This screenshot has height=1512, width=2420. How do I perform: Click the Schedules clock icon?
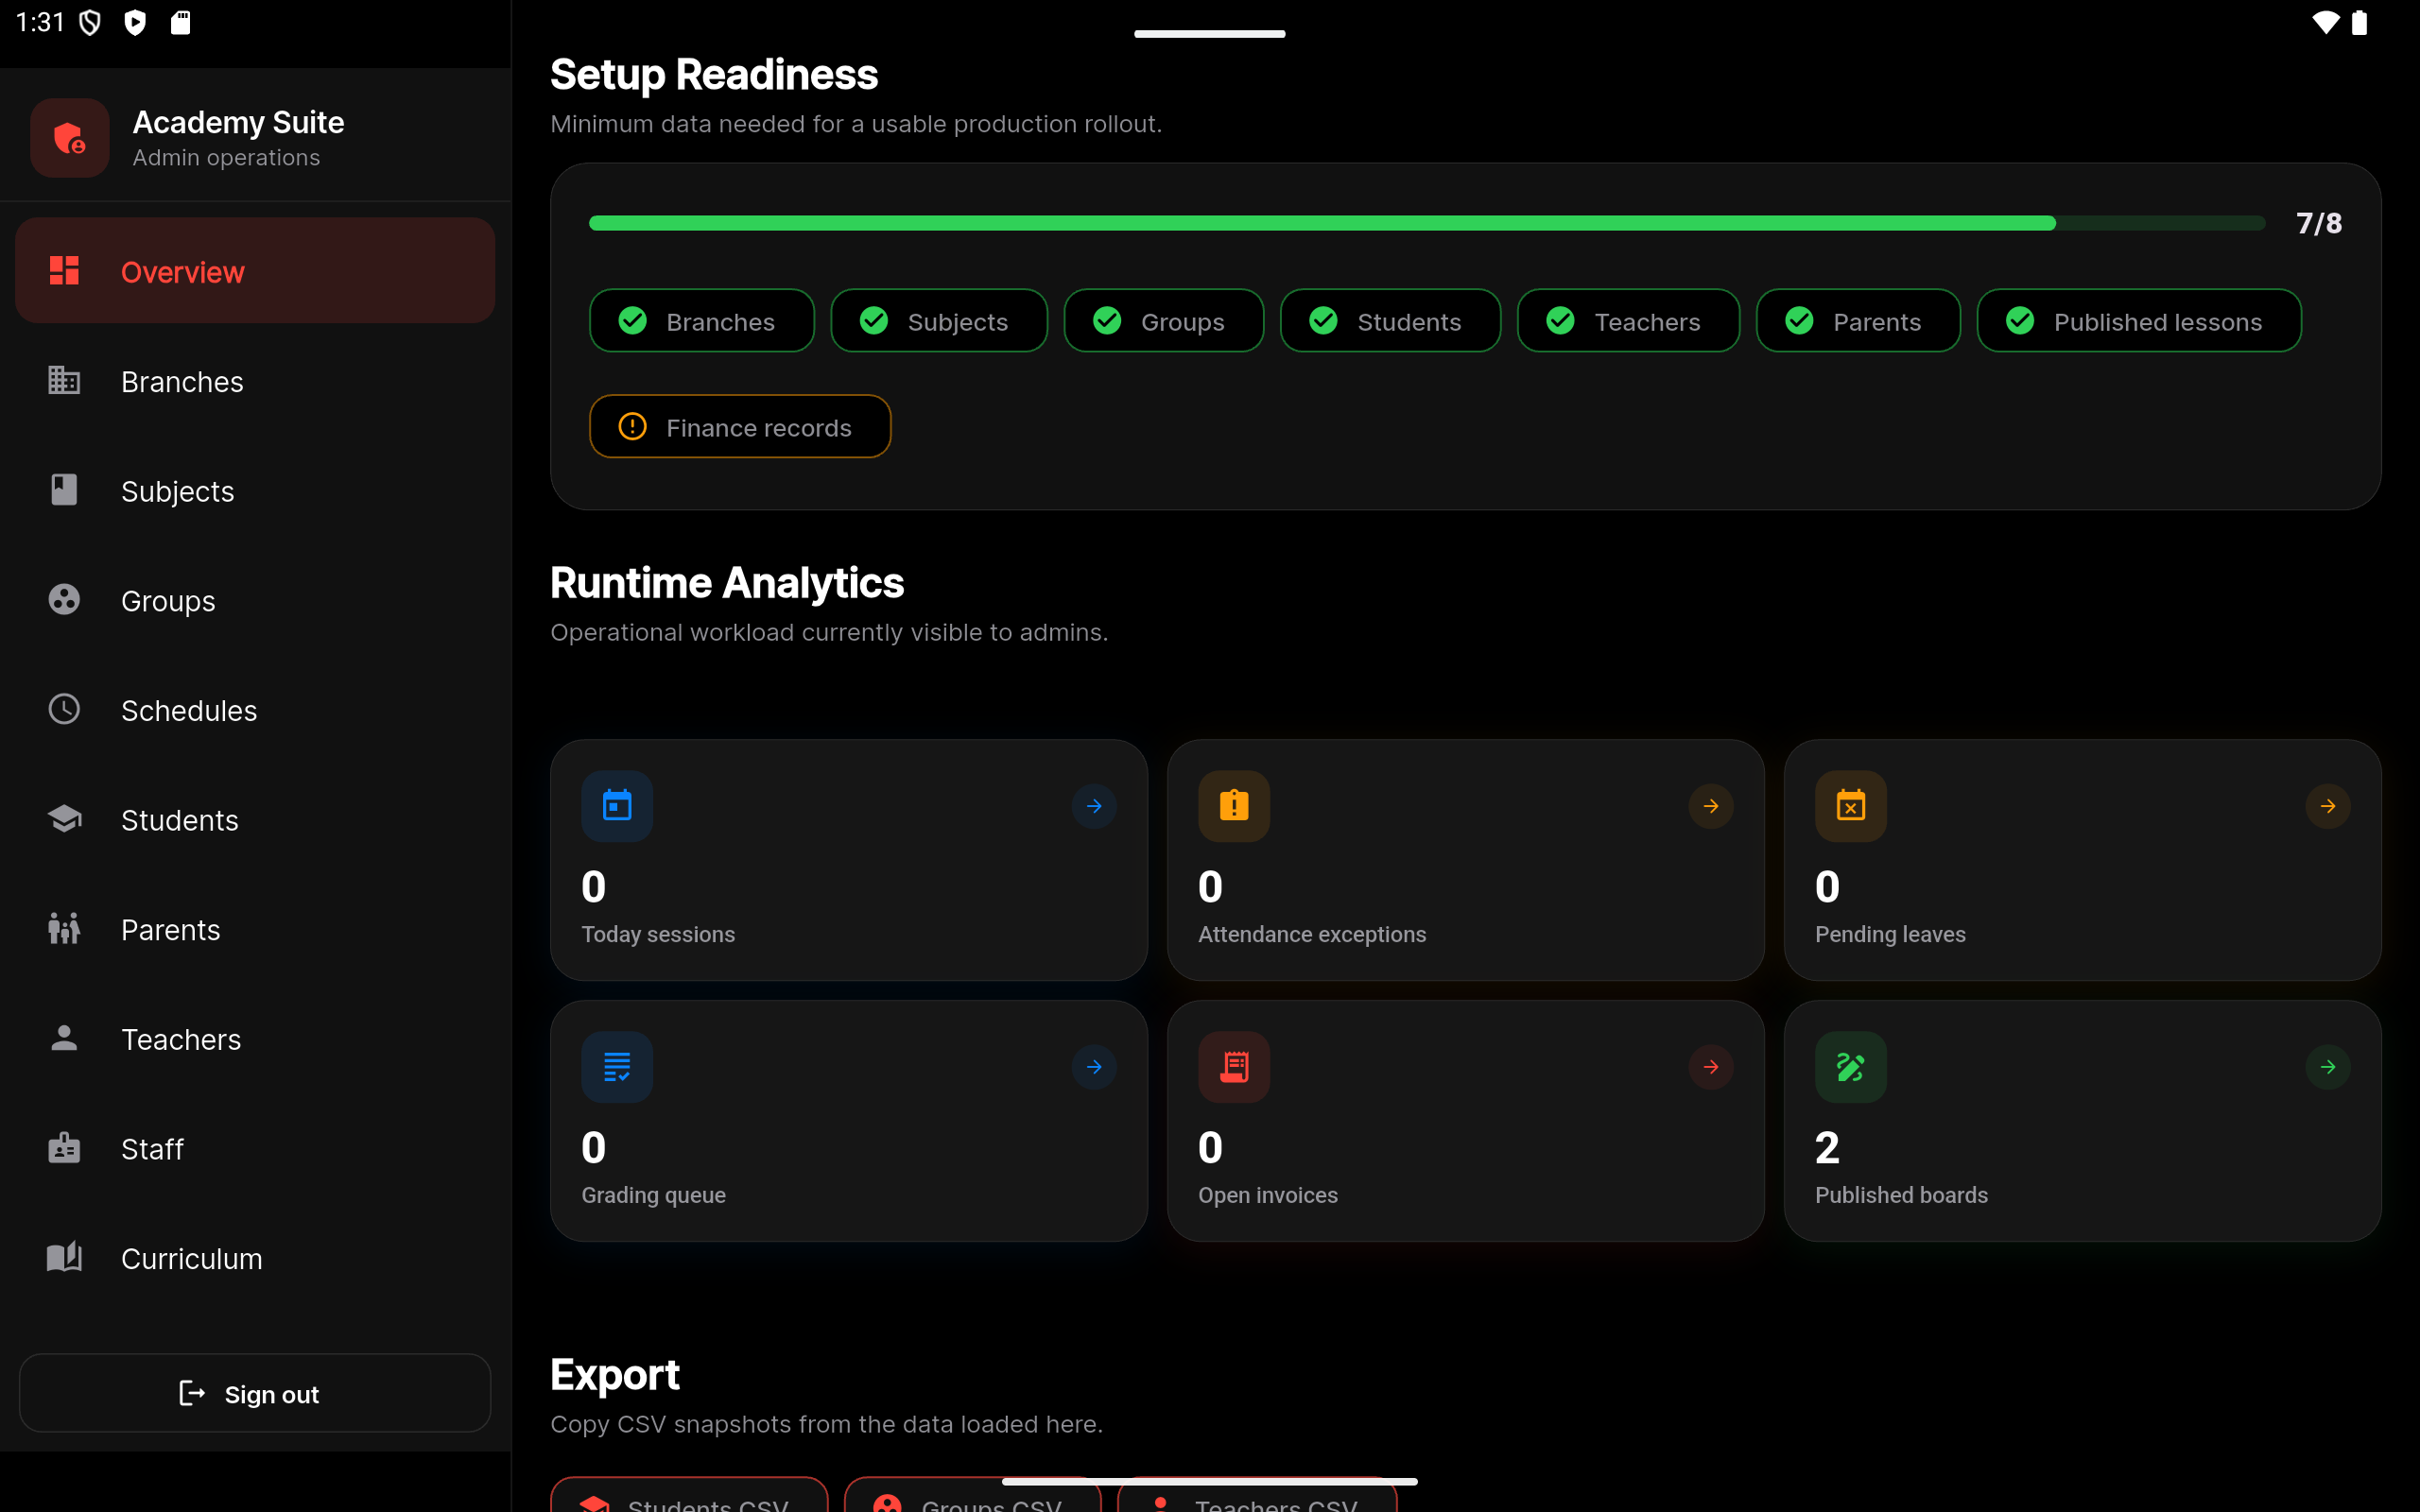pos(64,710)
